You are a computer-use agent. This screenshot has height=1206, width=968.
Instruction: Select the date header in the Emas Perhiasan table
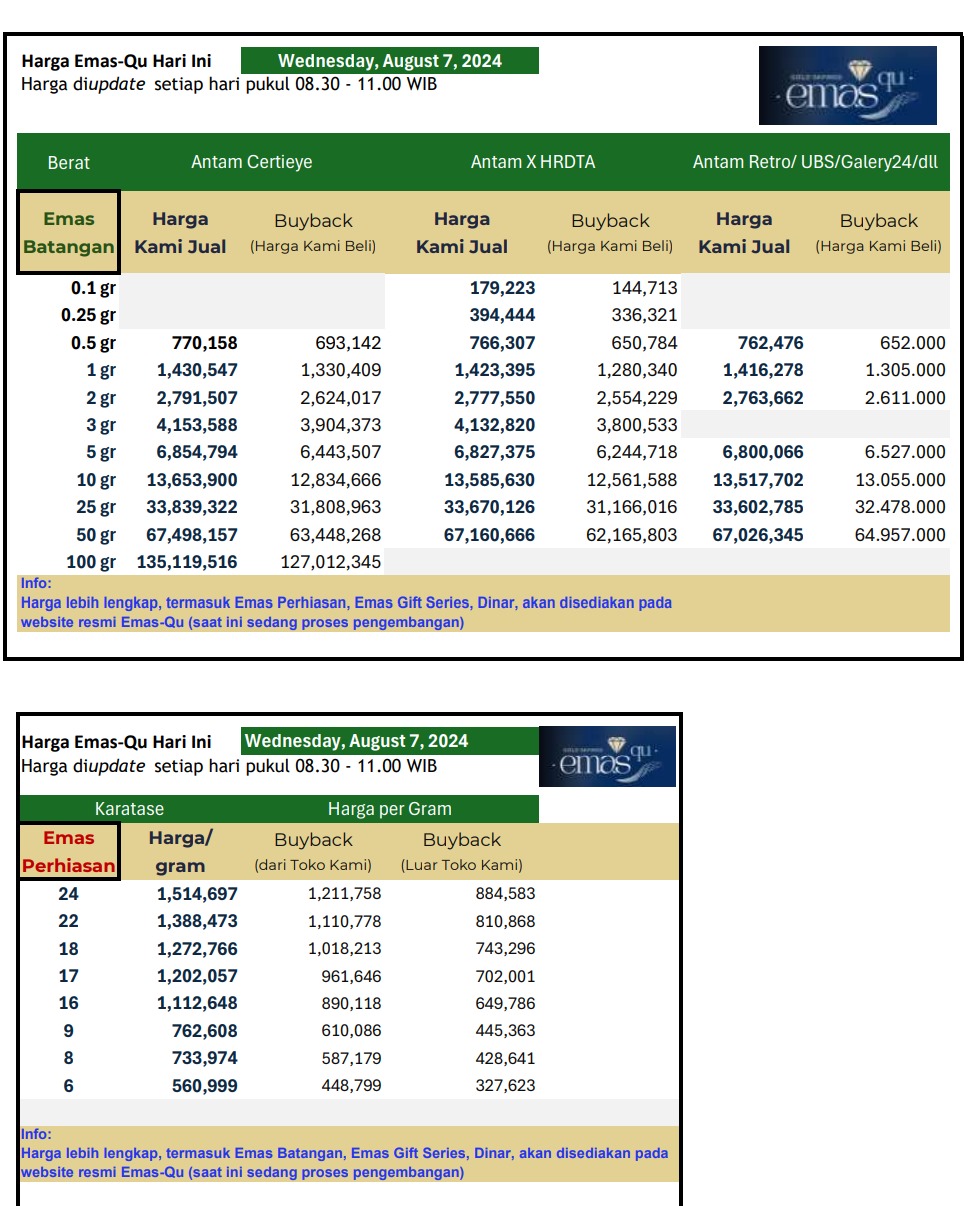coord(390,741)
